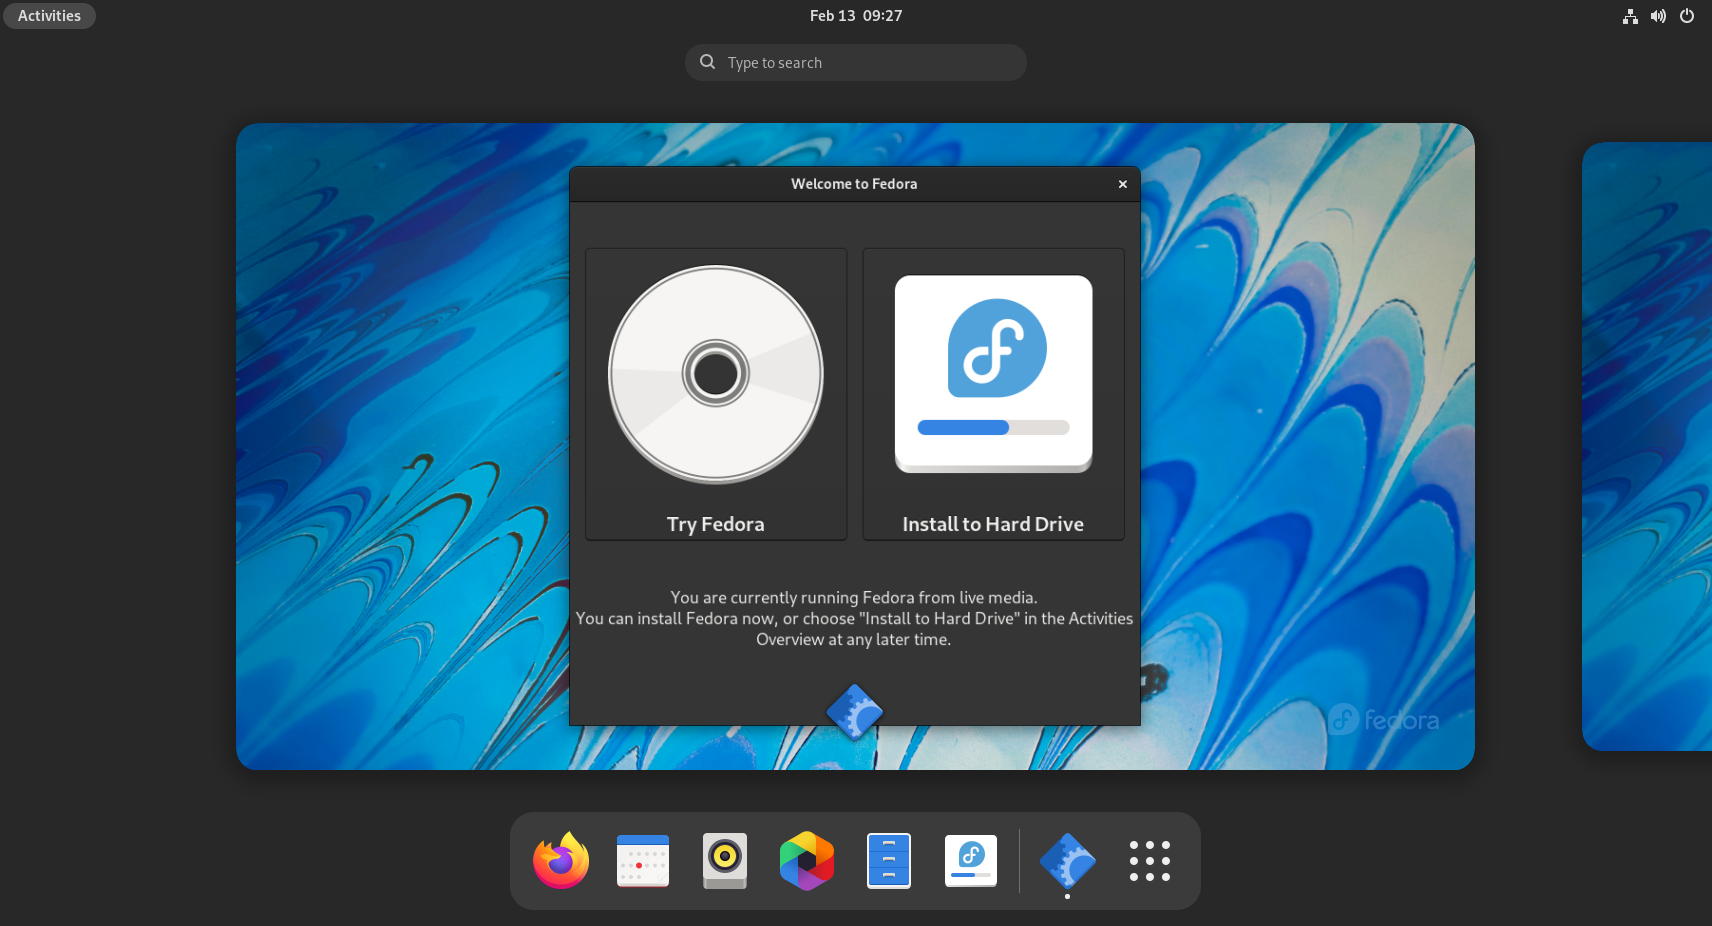The image size is (1712, 926).
Task: Select Install to Hard Drive
Action: tap(993, 393)
